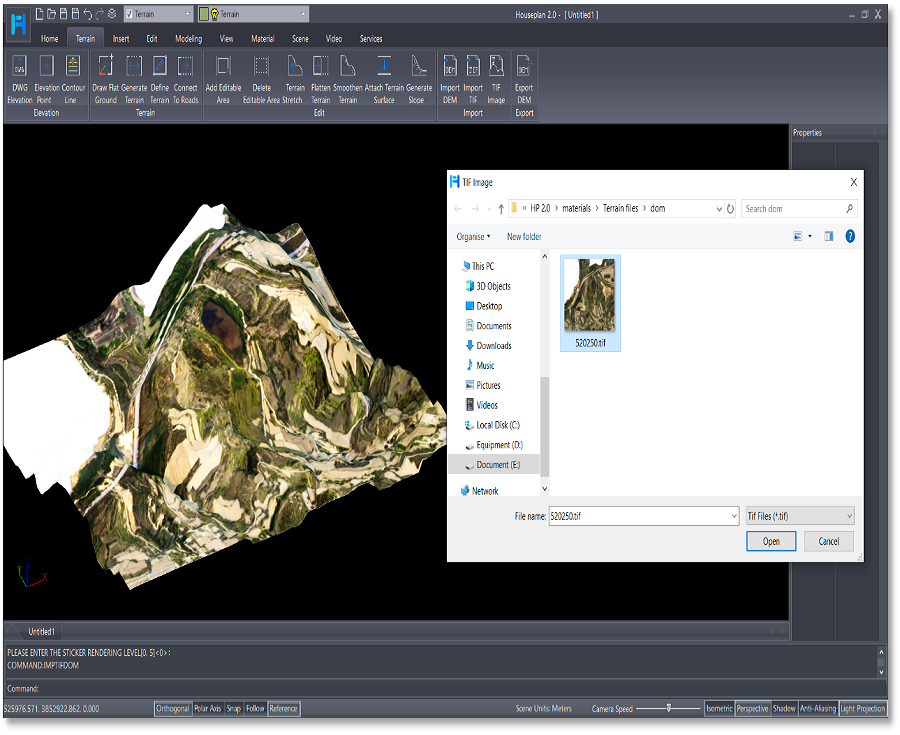Adjust the Camera Speed slider
The height and width of the screenshot is (735, 900).
tap(670, 708)
